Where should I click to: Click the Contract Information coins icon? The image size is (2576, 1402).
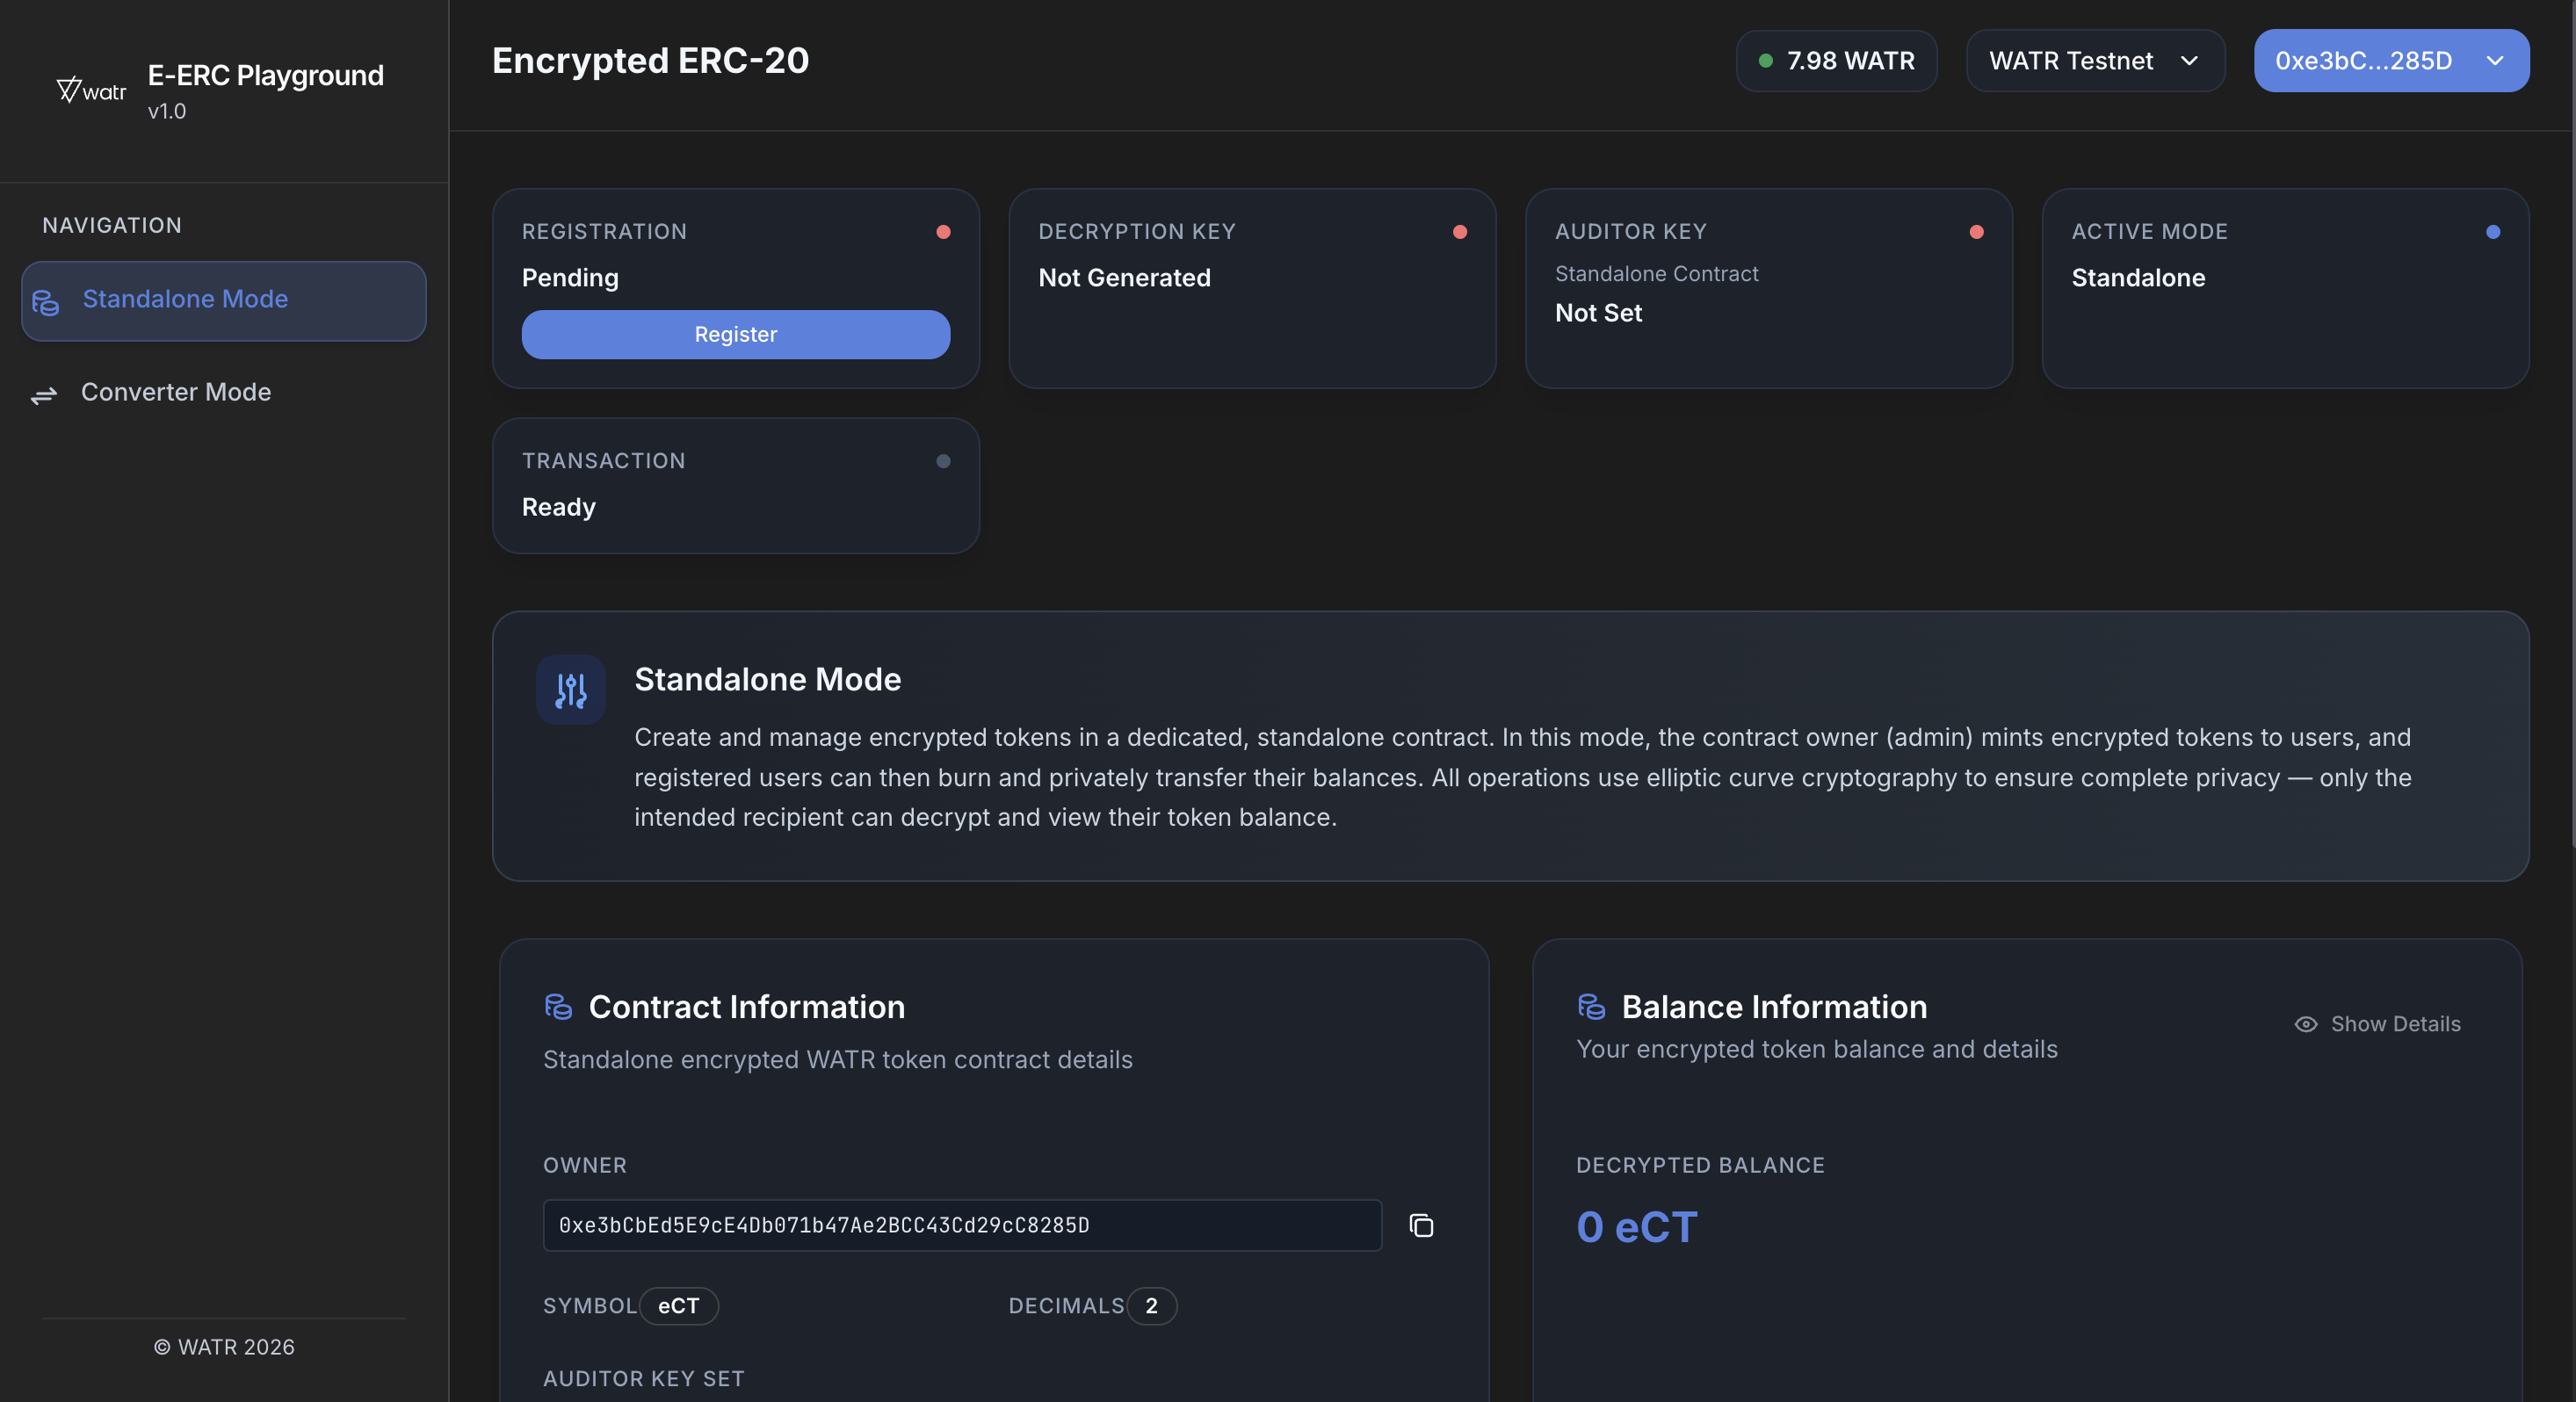point(558,1006)
